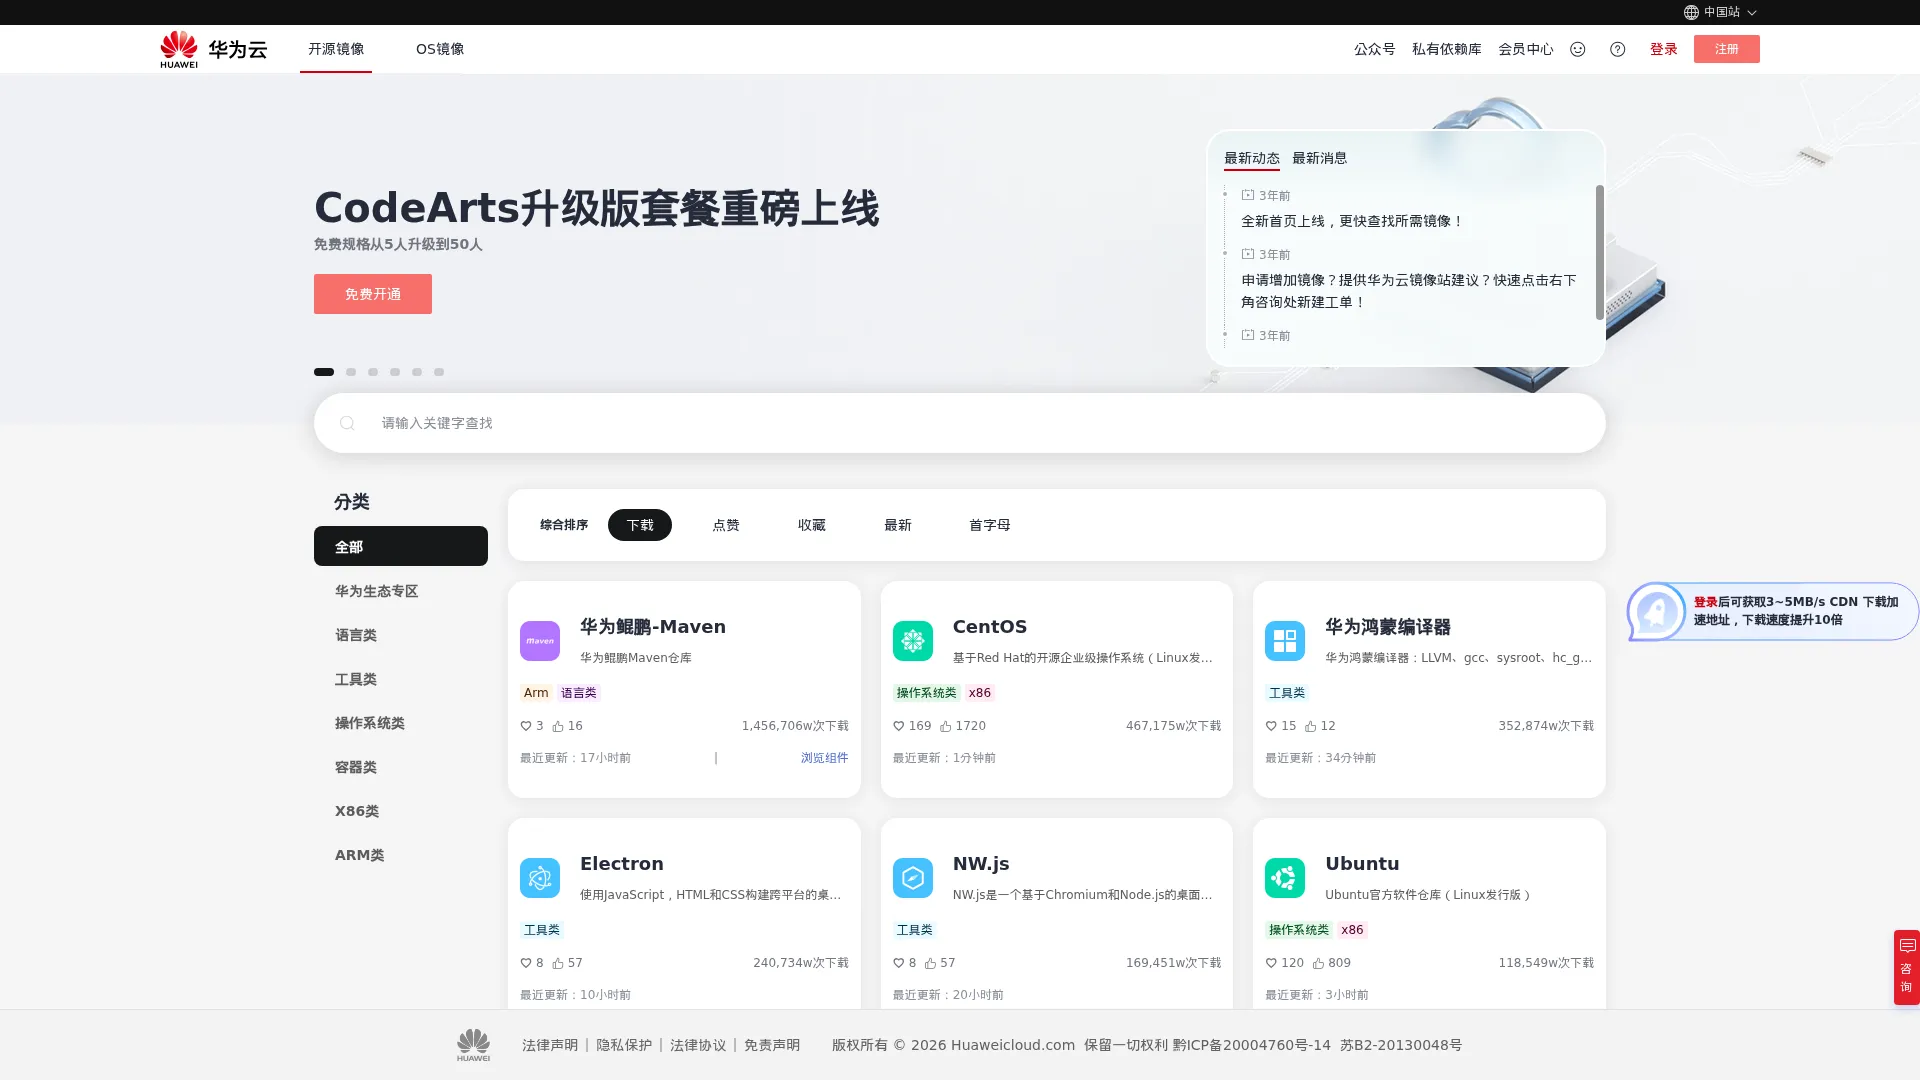
Task: Favorite Ubuntu with its heart icon
Action: click(1271, 963)
